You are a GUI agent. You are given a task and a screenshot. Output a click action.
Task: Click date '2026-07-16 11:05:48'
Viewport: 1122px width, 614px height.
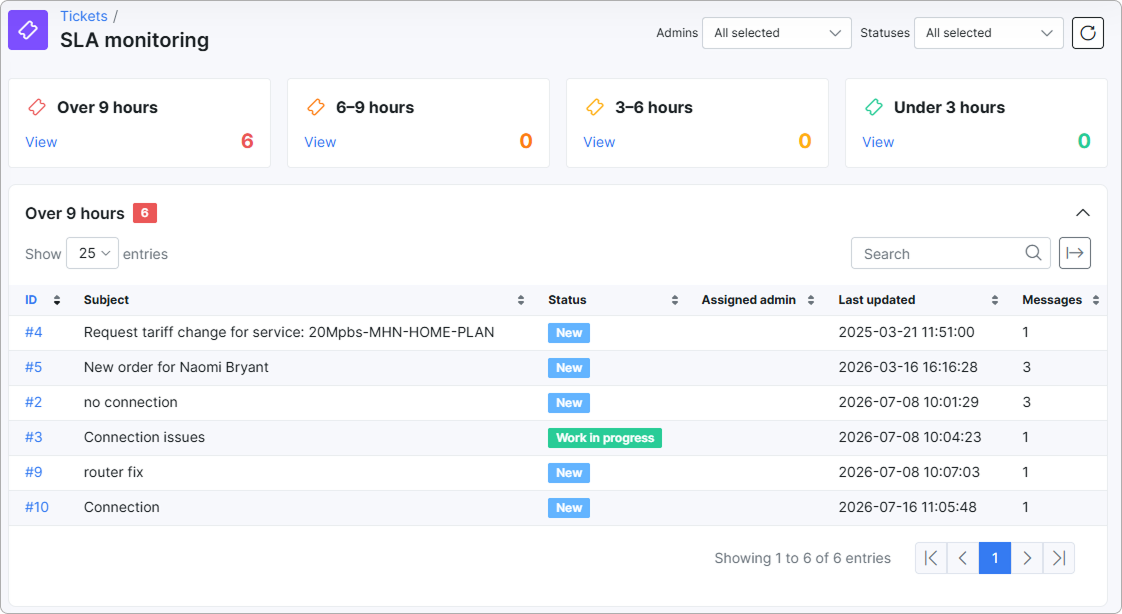tap(907, 507)
